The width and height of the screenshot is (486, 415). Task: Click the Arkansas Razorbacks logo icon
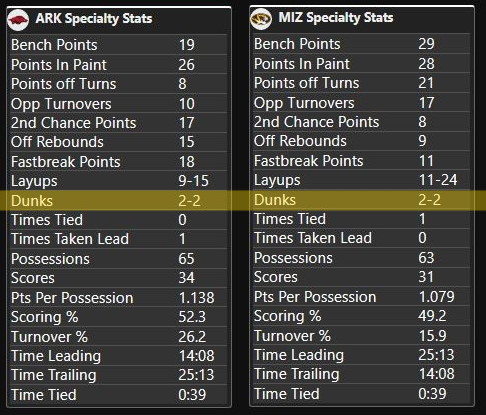pyautogui.click(x=18, y=20)
